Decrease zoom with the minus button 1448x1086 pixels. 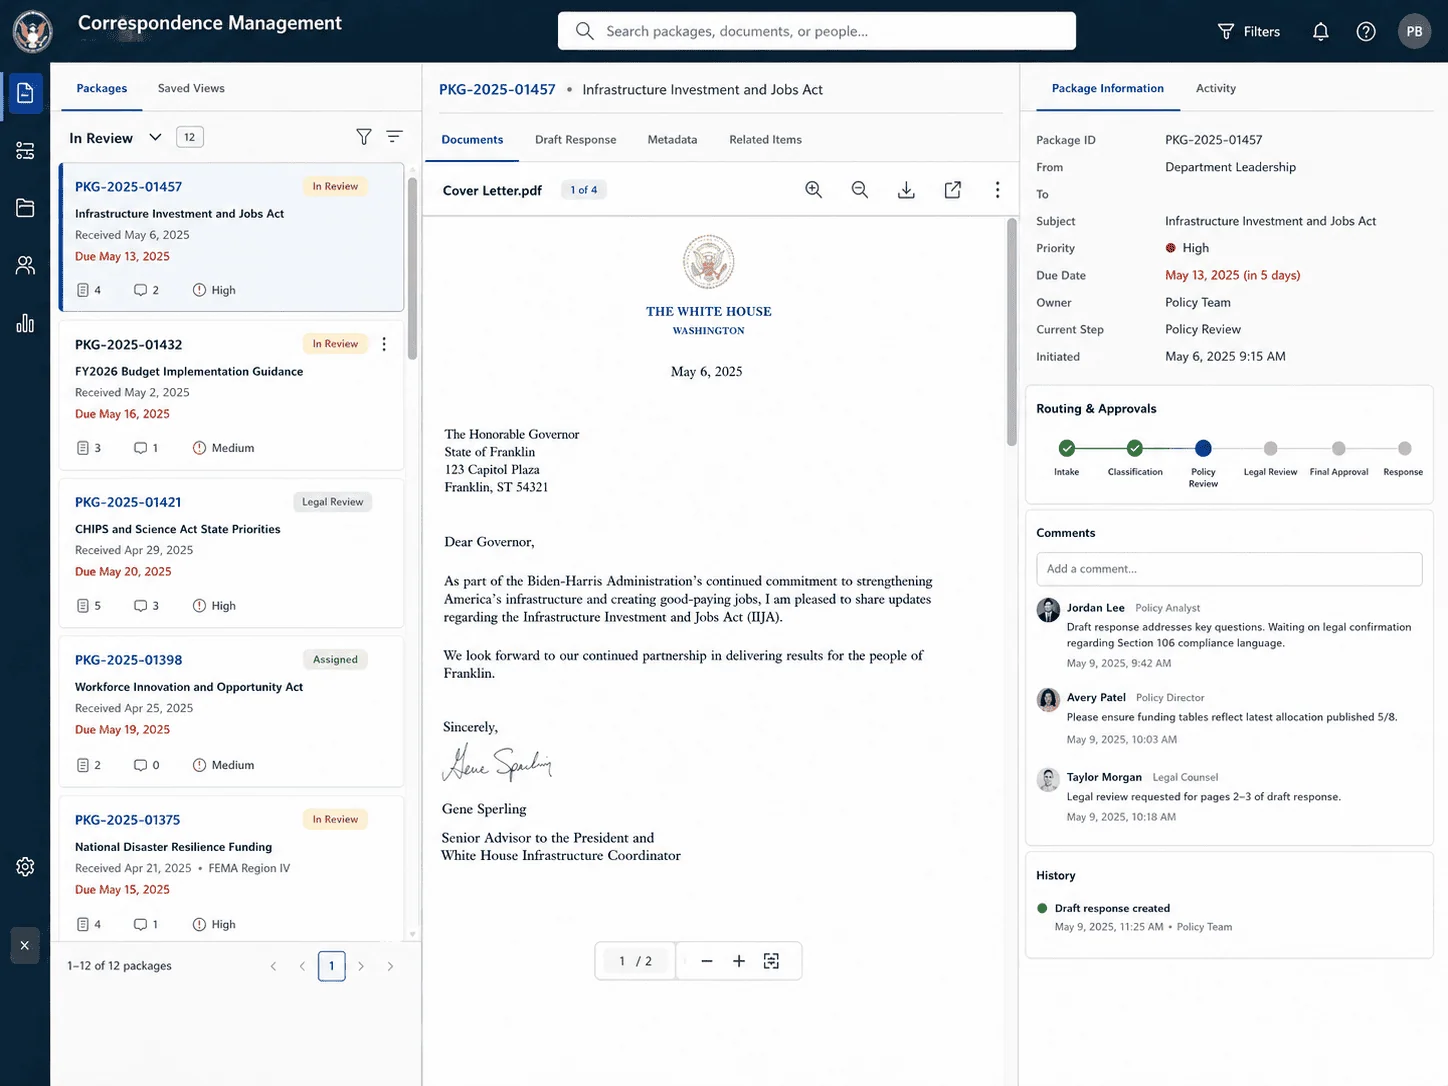coord(707,961)
